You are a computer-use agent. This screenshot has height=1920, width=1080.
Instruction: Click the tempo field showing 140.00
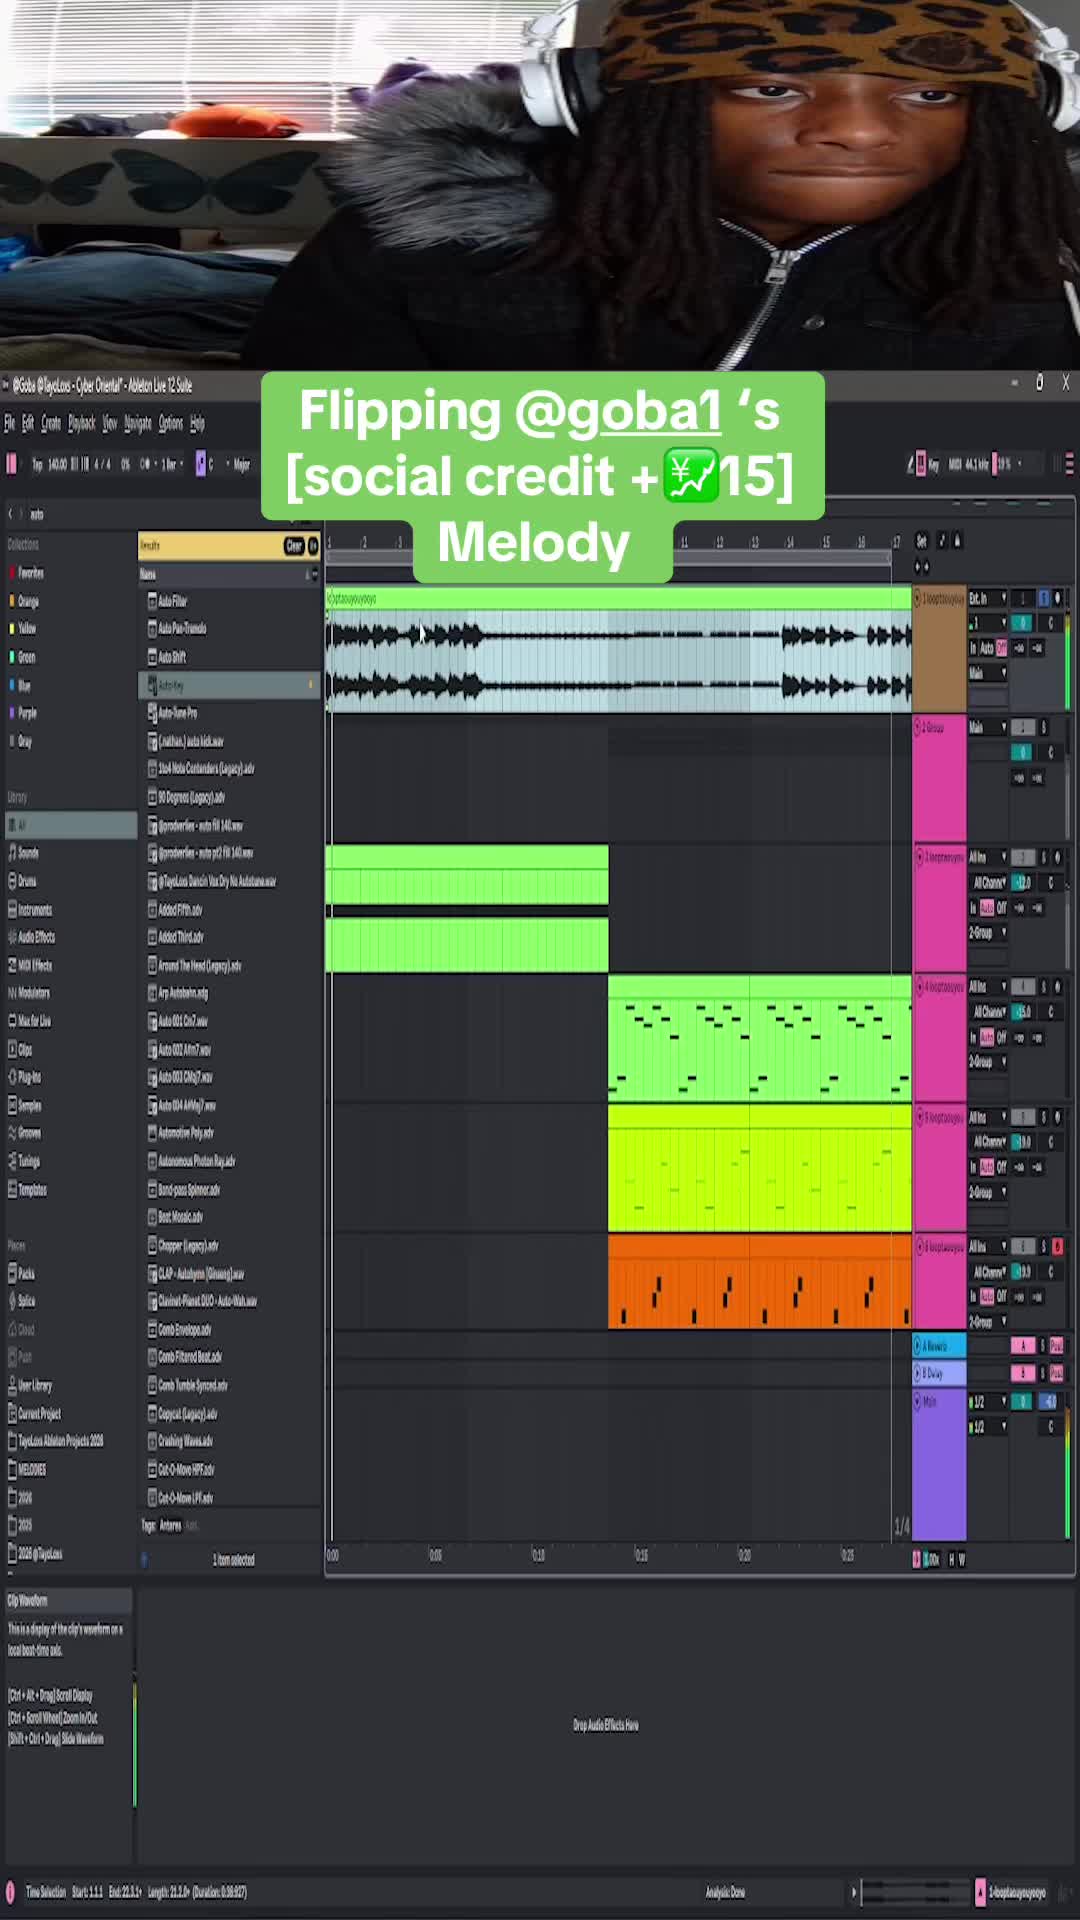(57, 464)
